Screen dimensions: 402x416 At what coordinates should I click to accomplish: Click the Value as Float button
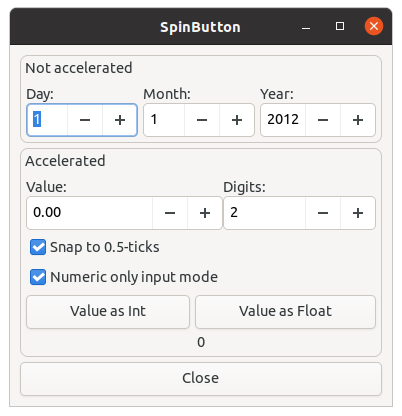point(285,312)
